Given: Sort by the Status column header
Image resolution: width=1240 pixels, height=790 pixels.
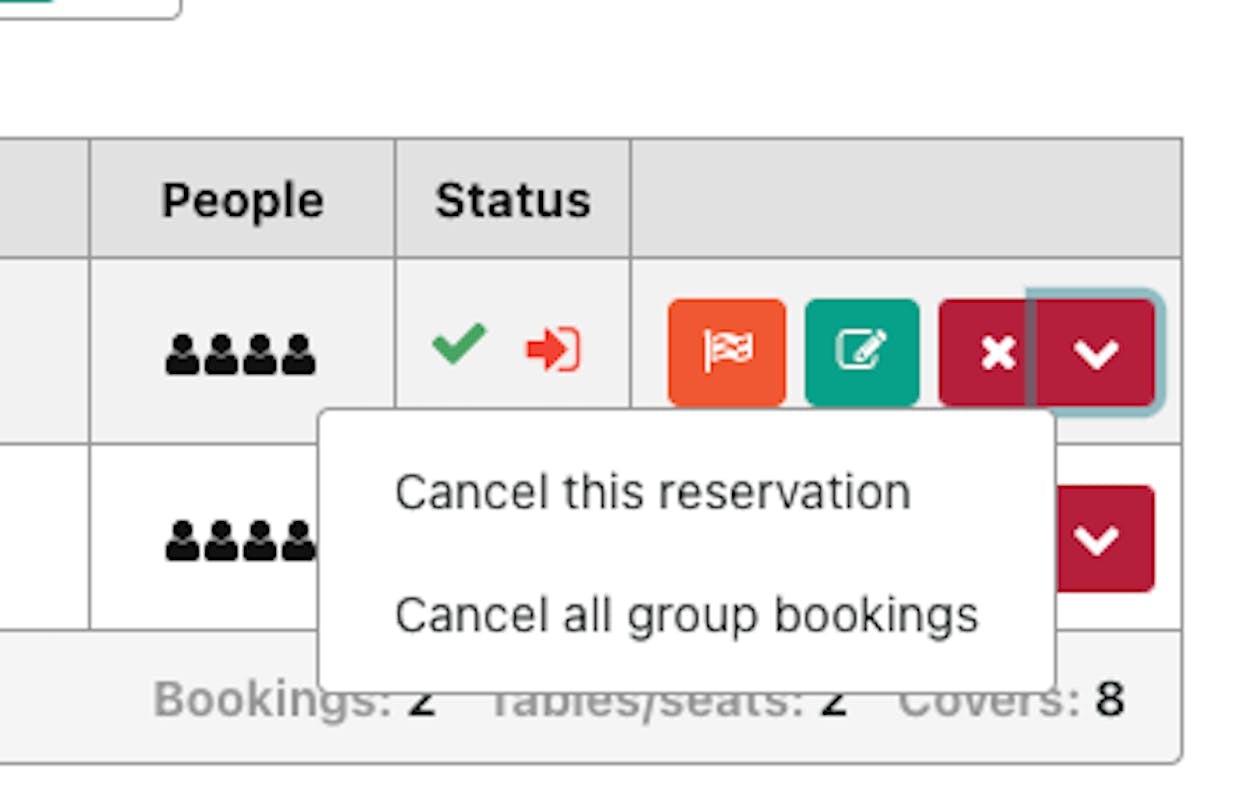Looking at the screenshot, I should (x=512, y=200).
